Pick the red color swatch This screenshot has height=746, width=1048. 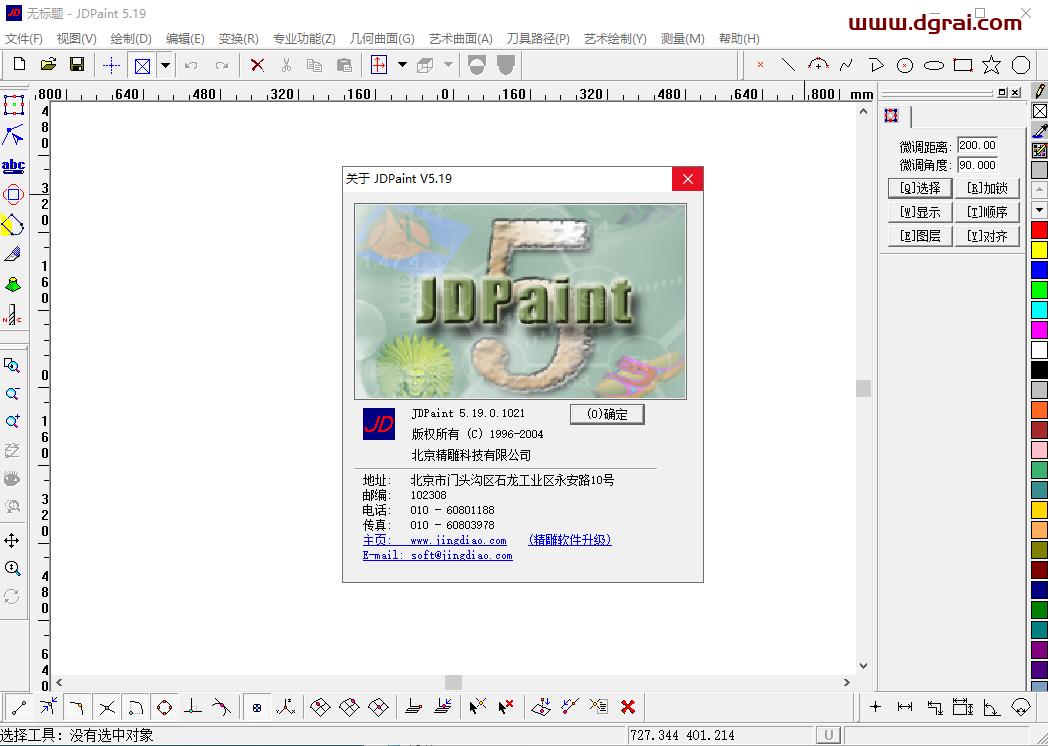click(x=1039, y=230)
